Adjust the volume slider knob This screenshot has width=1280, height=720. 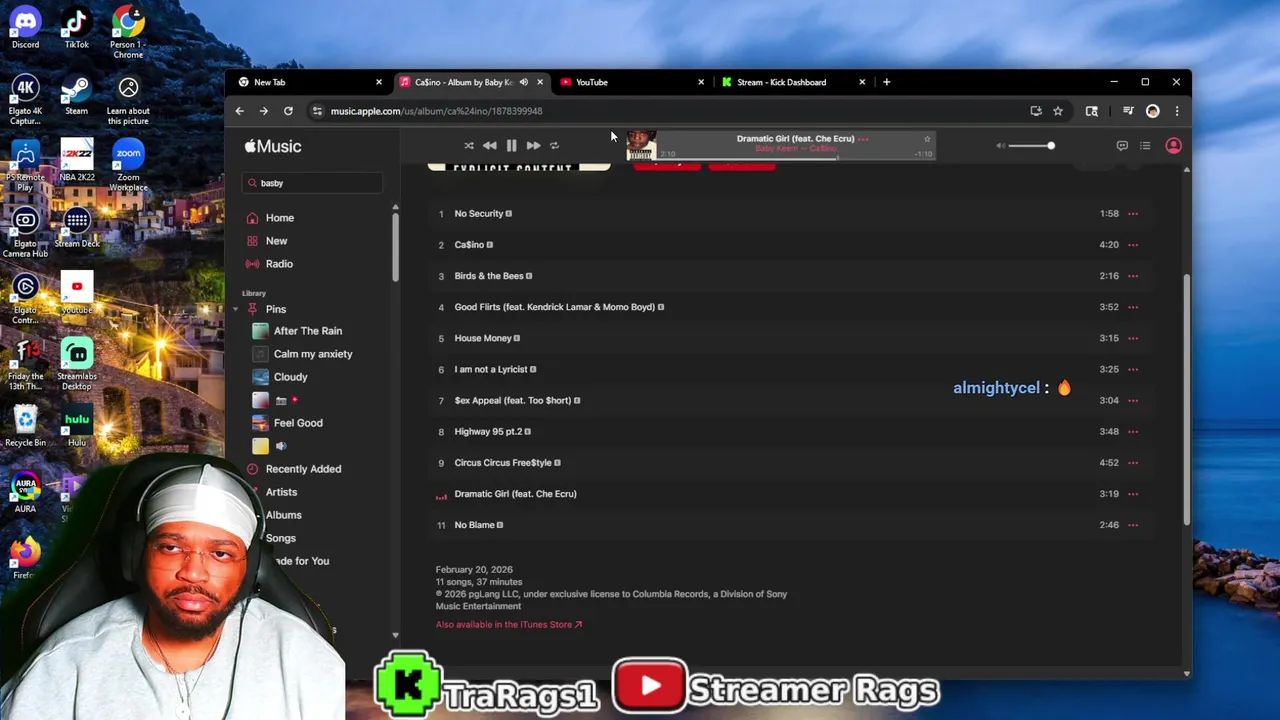coord(1051,146)
